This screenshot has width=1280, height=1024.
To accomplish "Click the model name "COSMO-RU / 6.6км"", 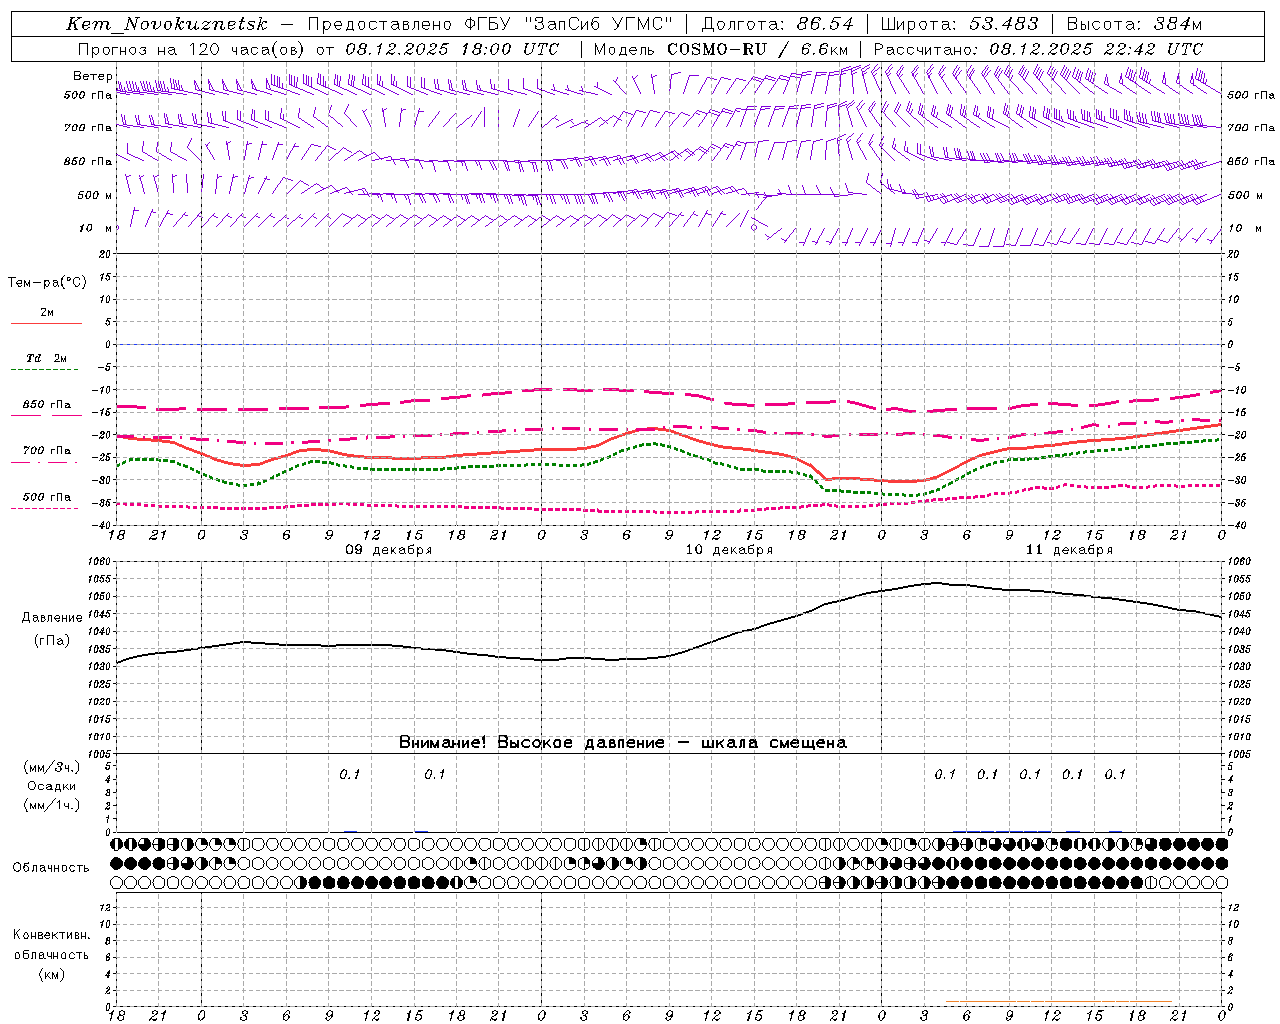I will click(757, 49).
